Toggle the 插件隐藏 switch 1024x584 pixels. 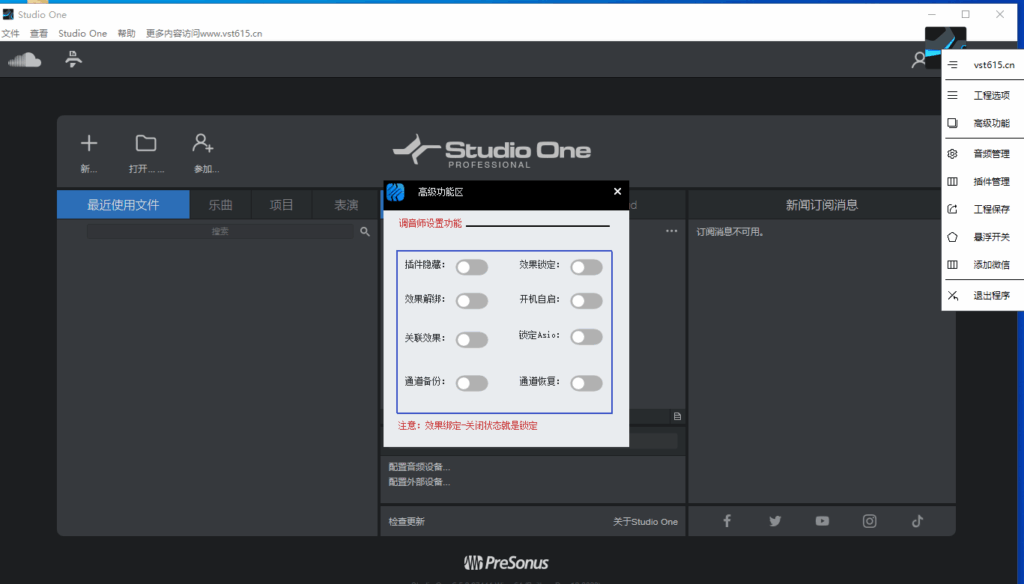[x=472, y=266]
